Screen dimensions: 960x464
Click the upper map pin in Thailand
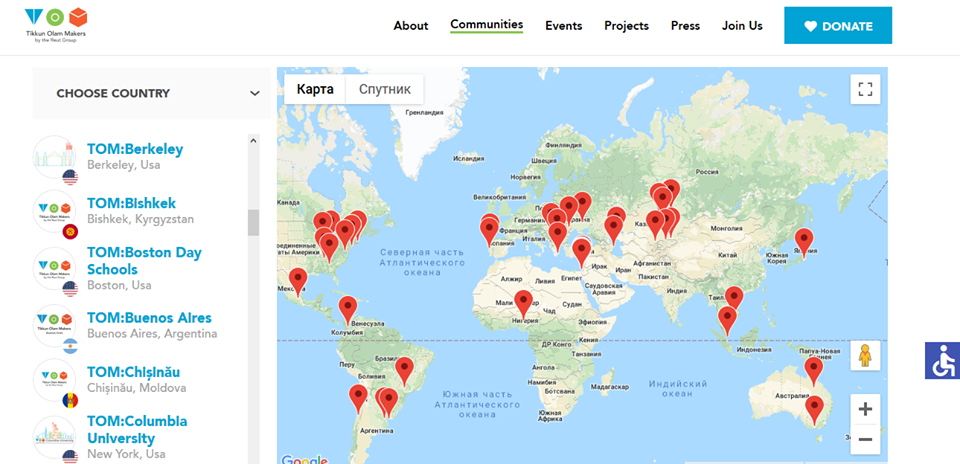pyautogui.click(x=733, y=300)
